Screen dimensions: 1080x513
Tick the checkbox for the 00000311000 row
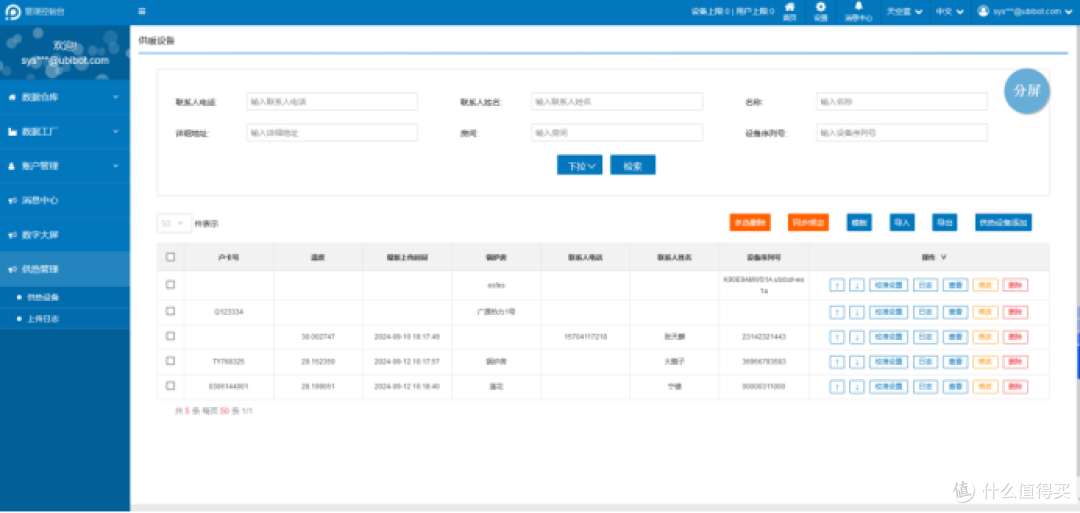click(x=170, y=386)
